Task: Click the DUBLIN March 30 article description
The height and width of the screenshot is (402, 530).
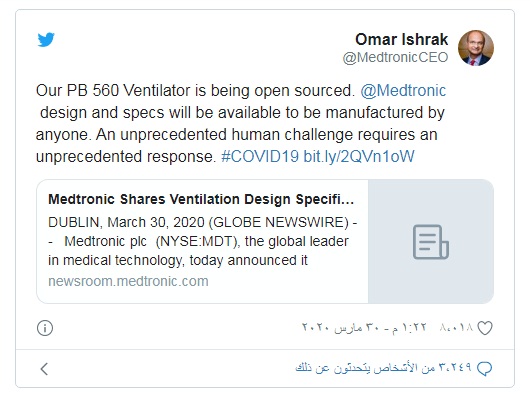Action: pyautogui.click(x=202, y=241)
